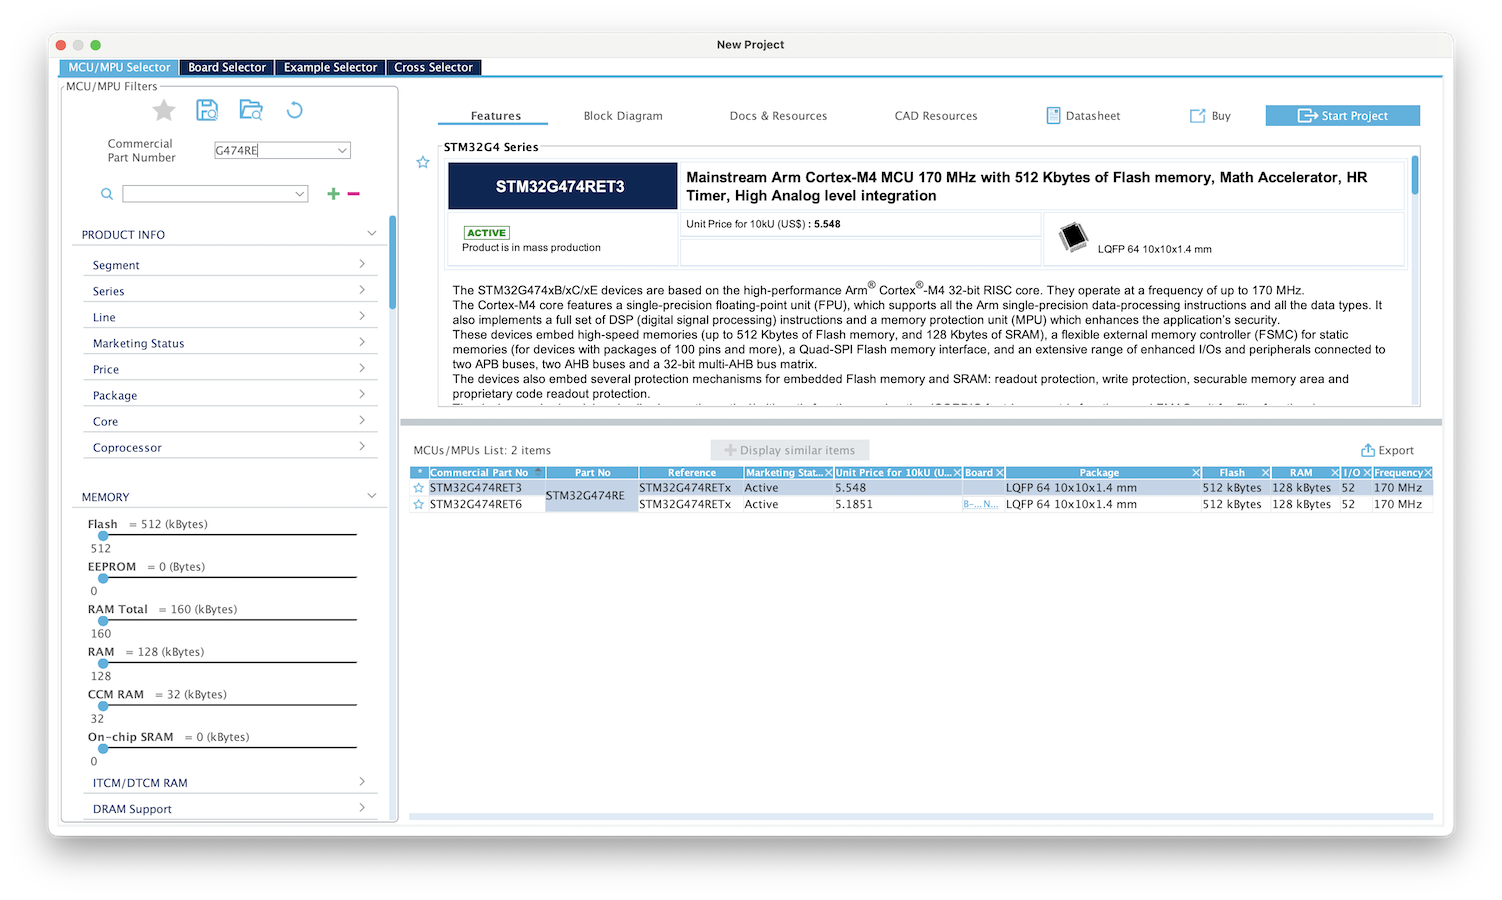
Task: Open the load saved search folder icon
Action: pos(251,110)
